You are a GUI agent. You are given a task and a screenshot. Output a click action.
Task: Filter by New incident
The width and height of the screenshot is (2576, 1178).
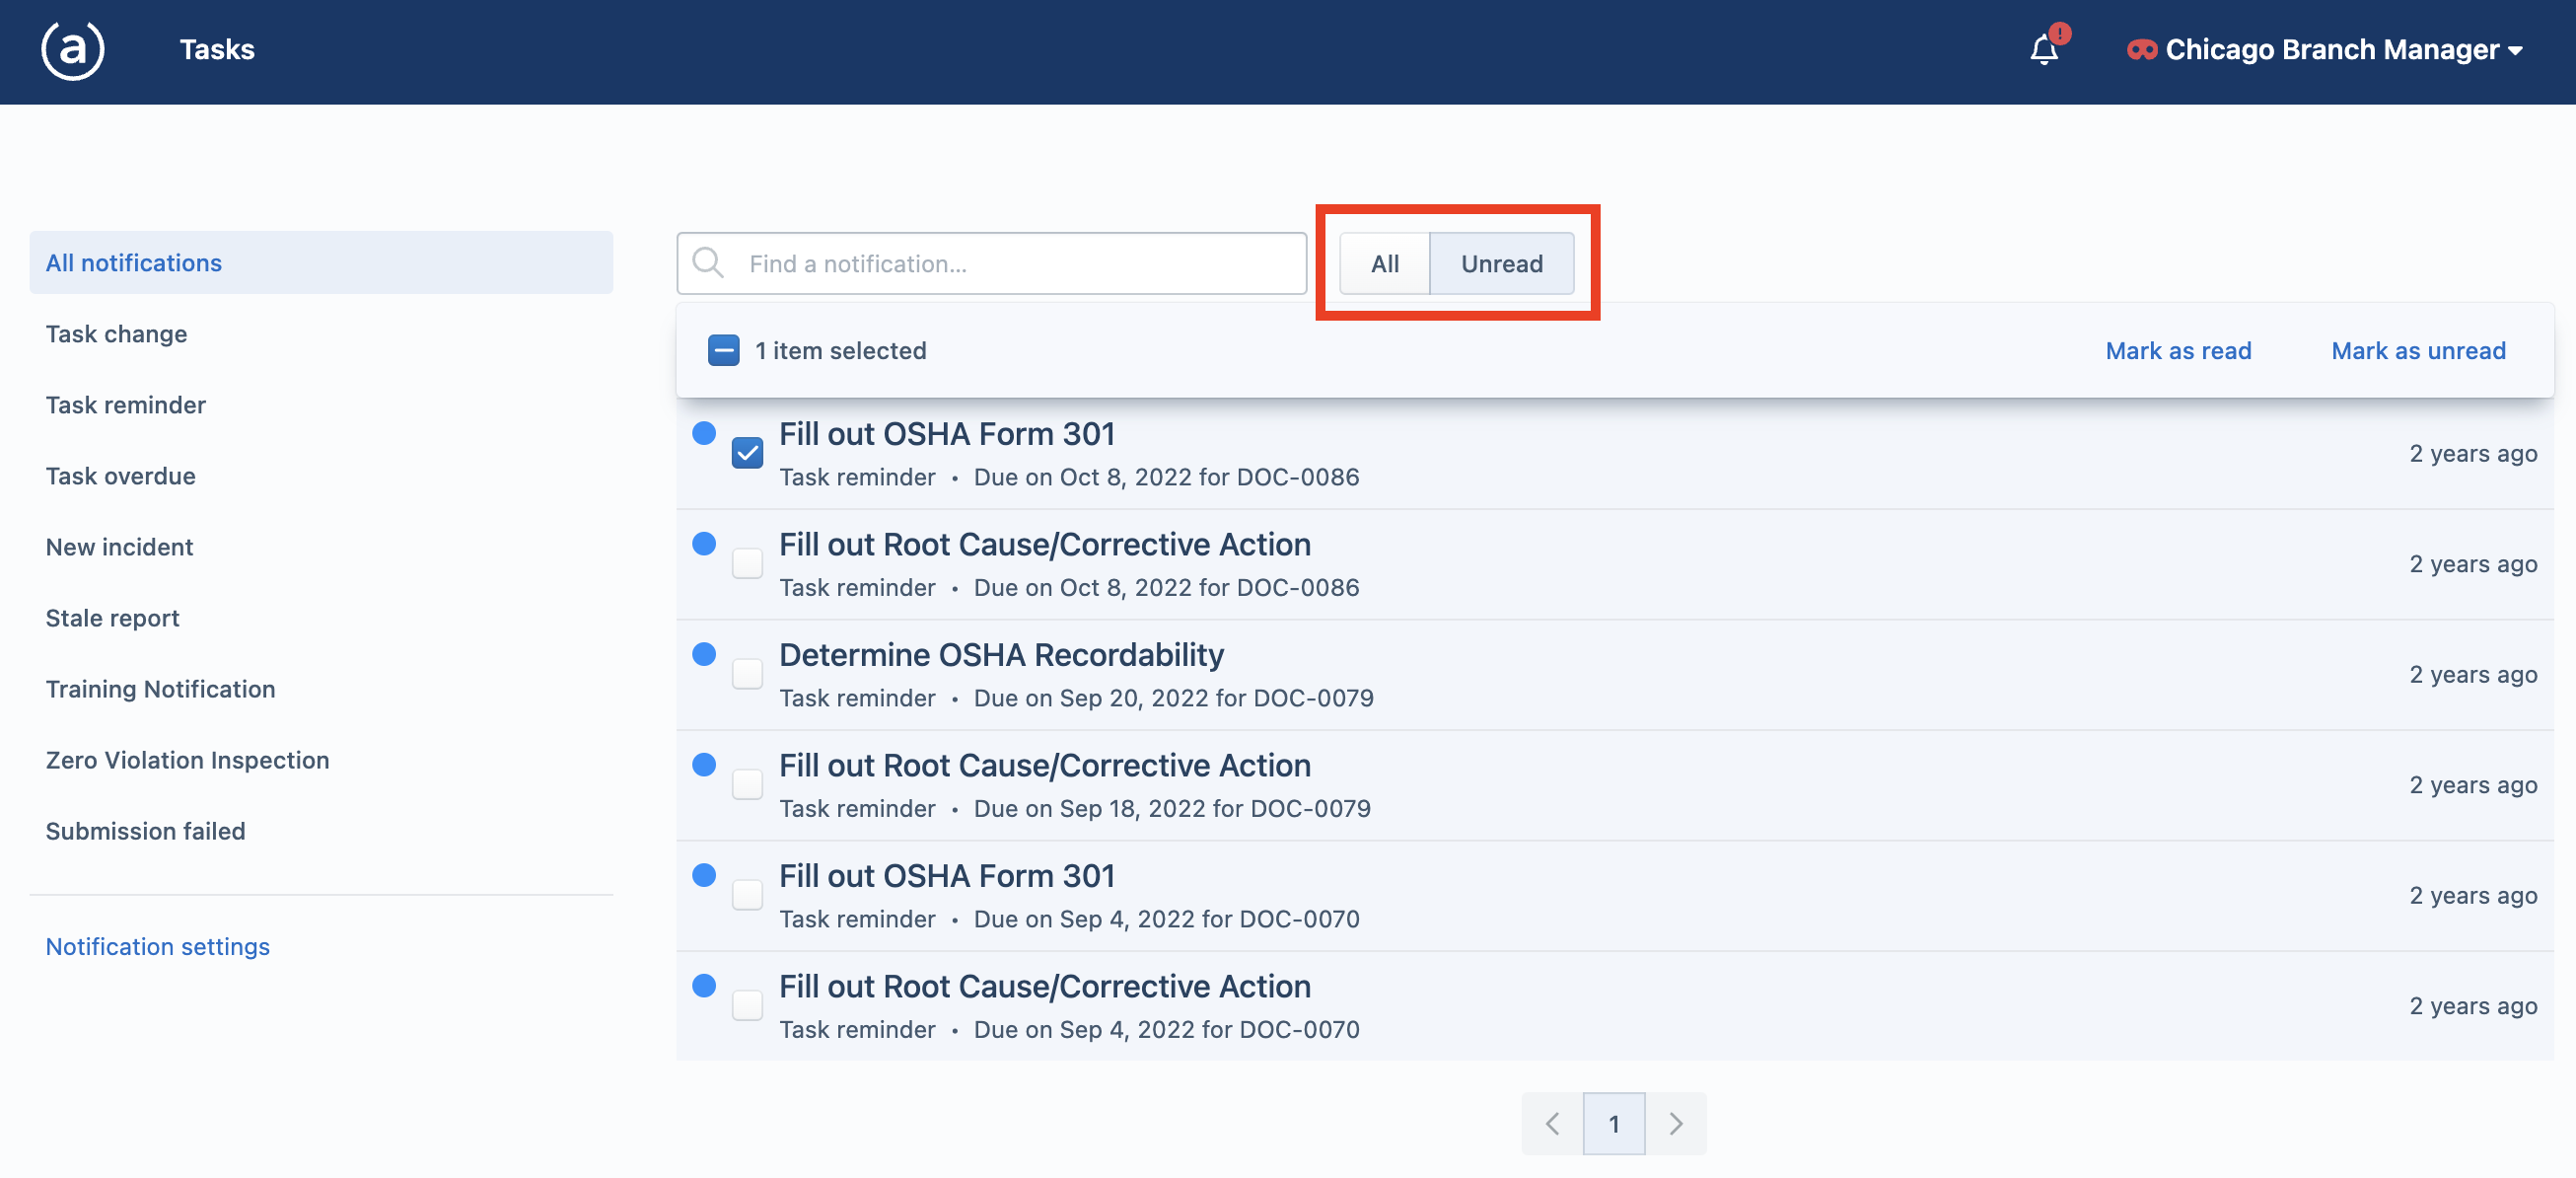(x=120, y=547)
